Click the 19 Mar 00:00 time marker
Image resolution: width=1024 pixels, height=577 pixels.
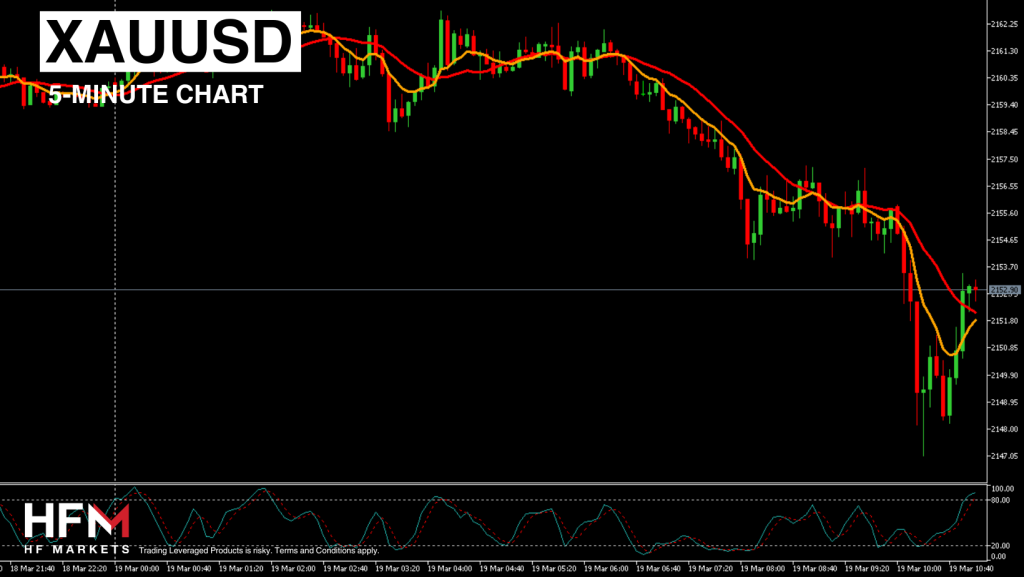pyautogui.click(x=139, y=567)
